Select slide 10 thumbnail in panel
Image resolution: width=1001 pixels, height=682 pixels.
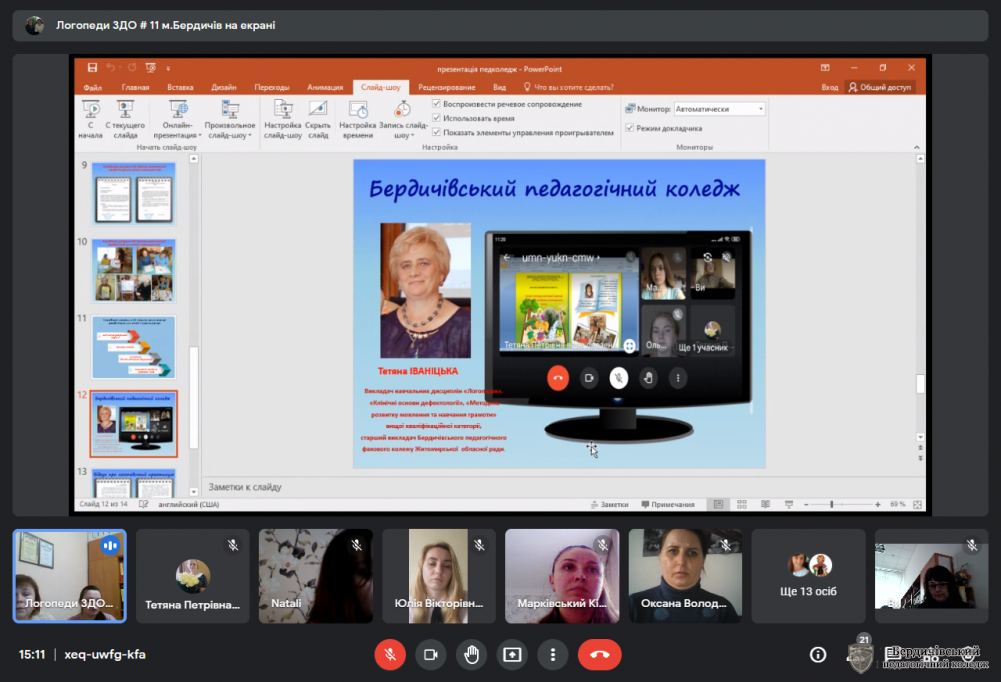pos(134,270)
